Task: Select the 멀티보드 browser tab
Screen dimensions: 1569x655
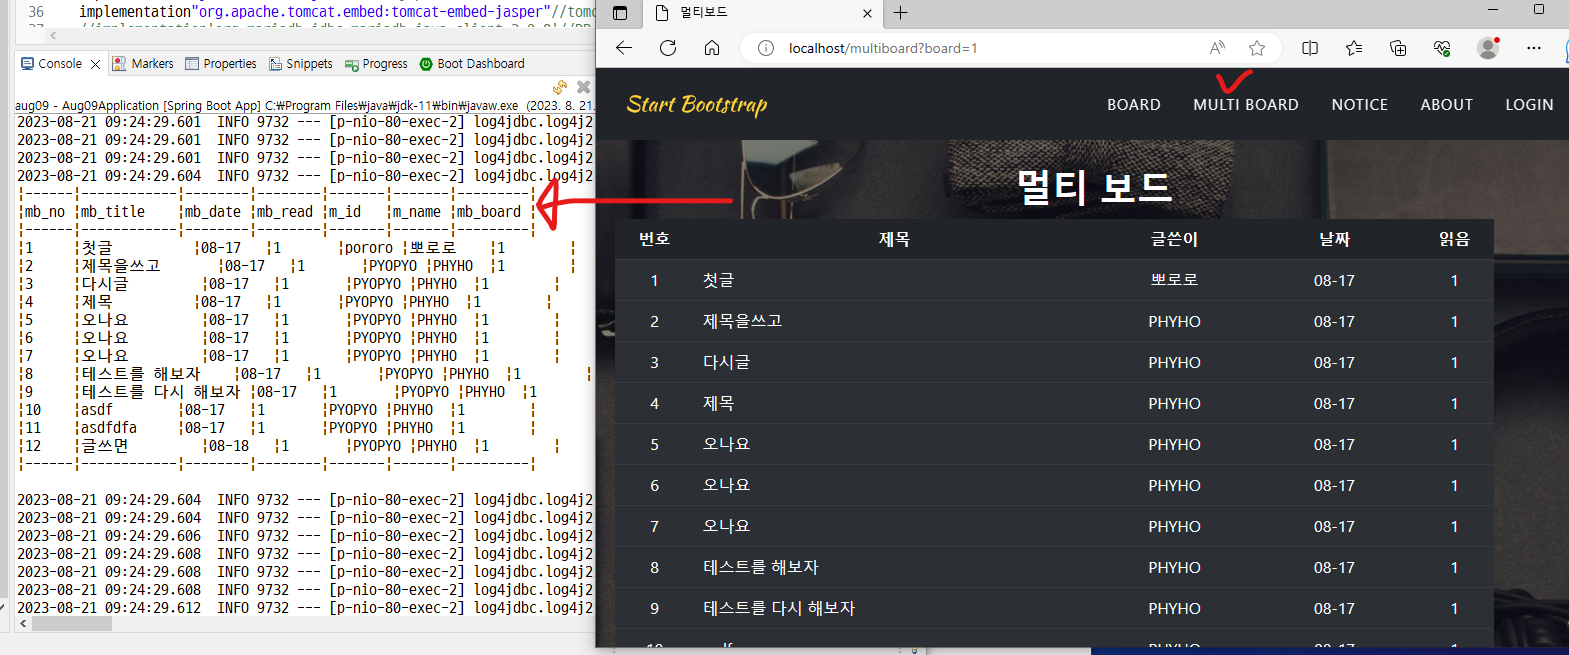Action: click(x=760, y=13)
